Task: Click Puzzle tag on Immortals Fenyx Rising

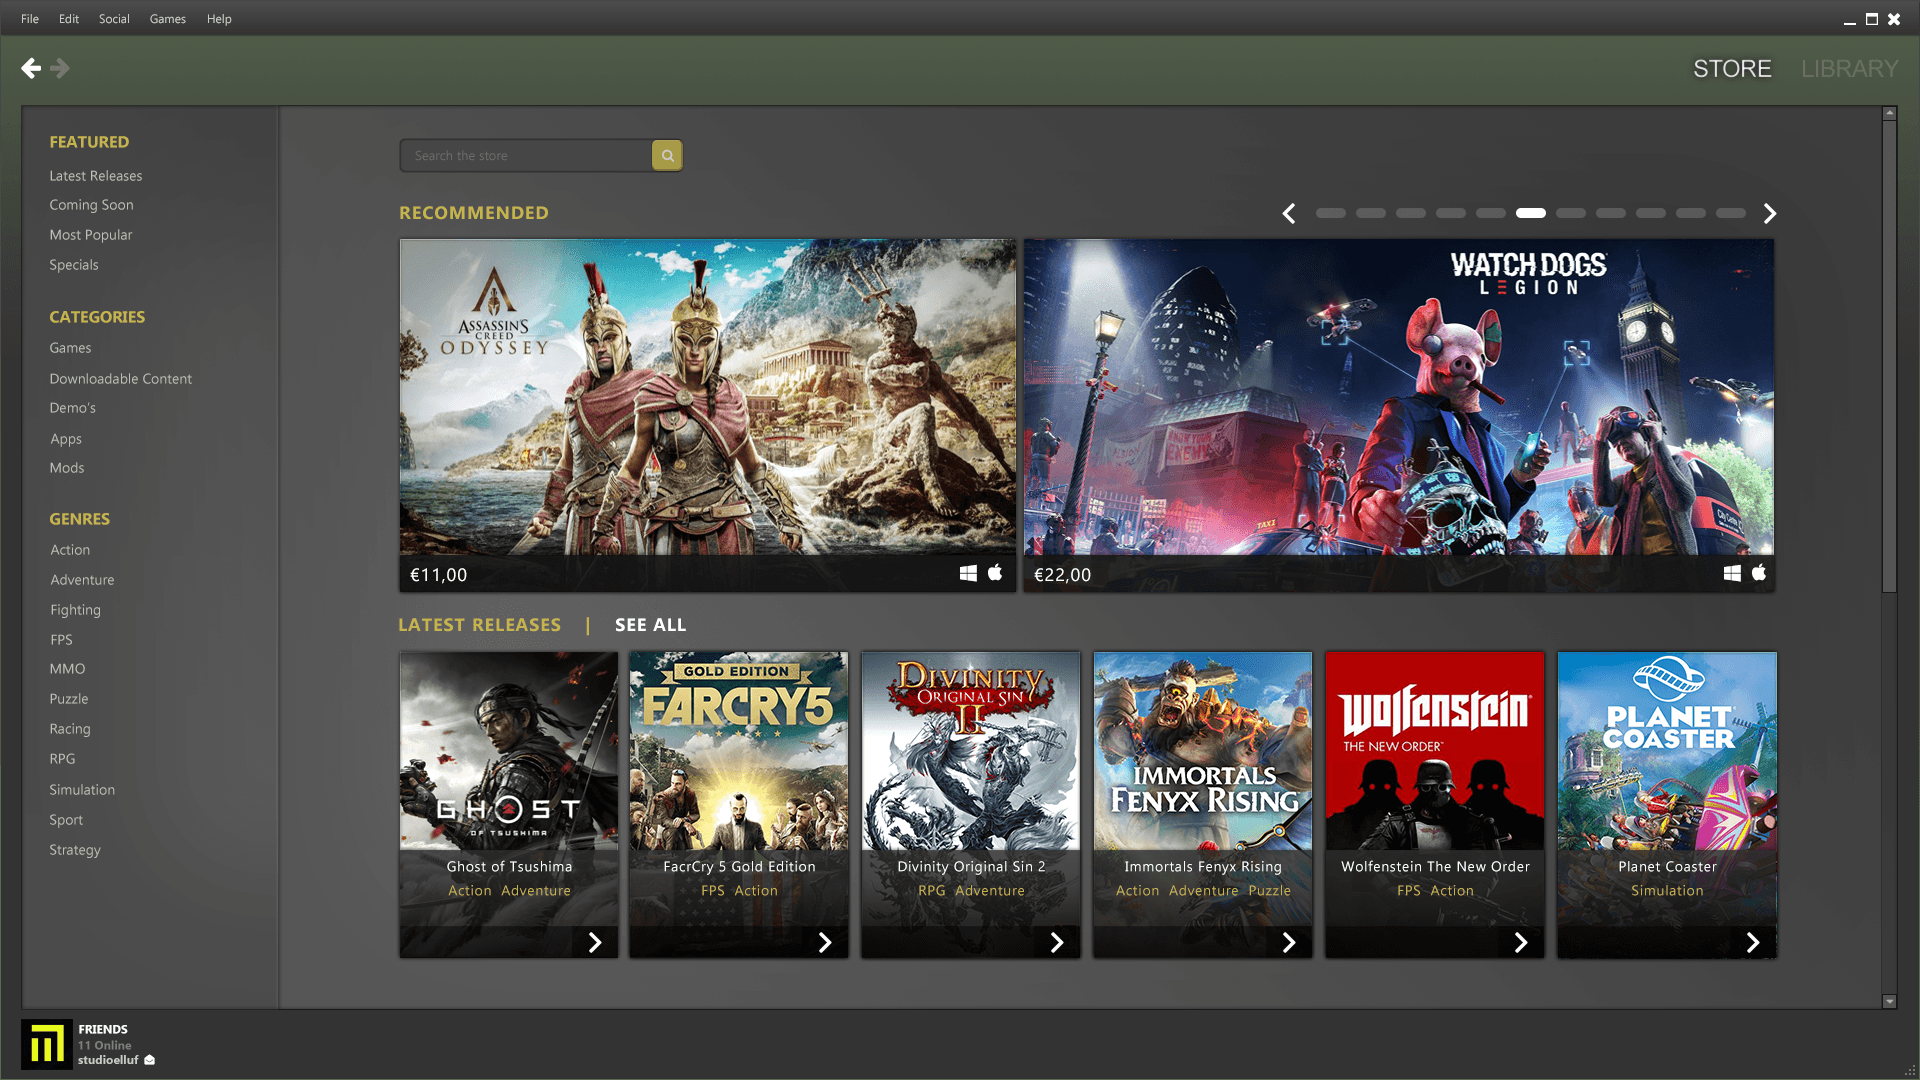Action: click(1269, 891)
